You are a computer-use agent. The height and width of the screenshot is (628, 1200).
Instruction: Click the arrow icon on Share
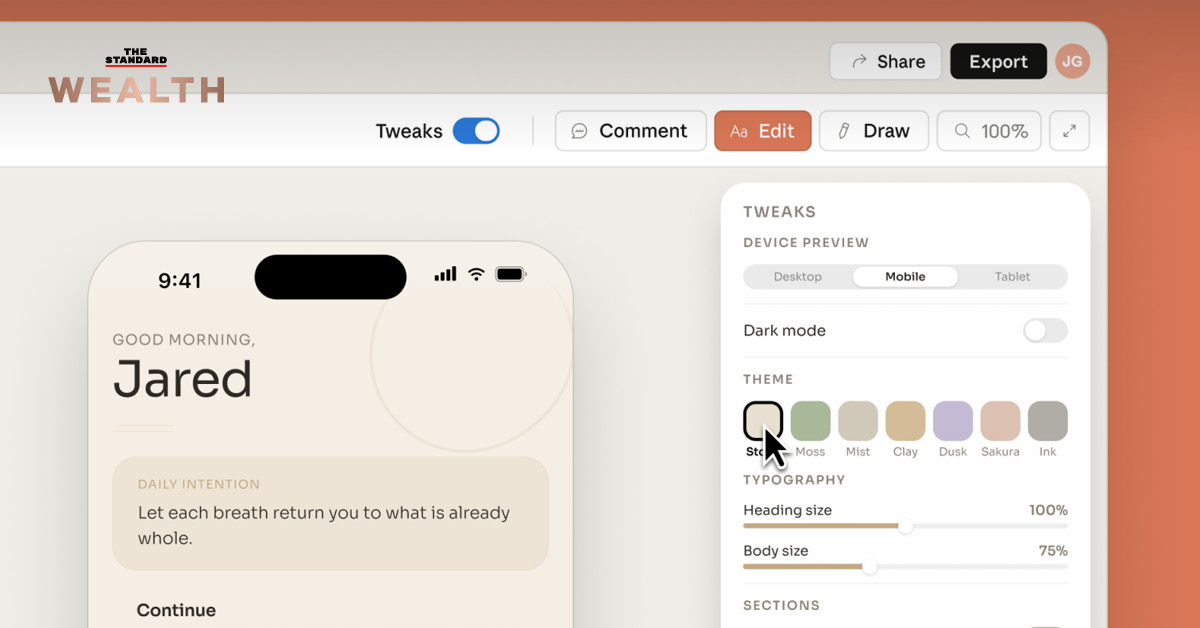click(859, 62)
